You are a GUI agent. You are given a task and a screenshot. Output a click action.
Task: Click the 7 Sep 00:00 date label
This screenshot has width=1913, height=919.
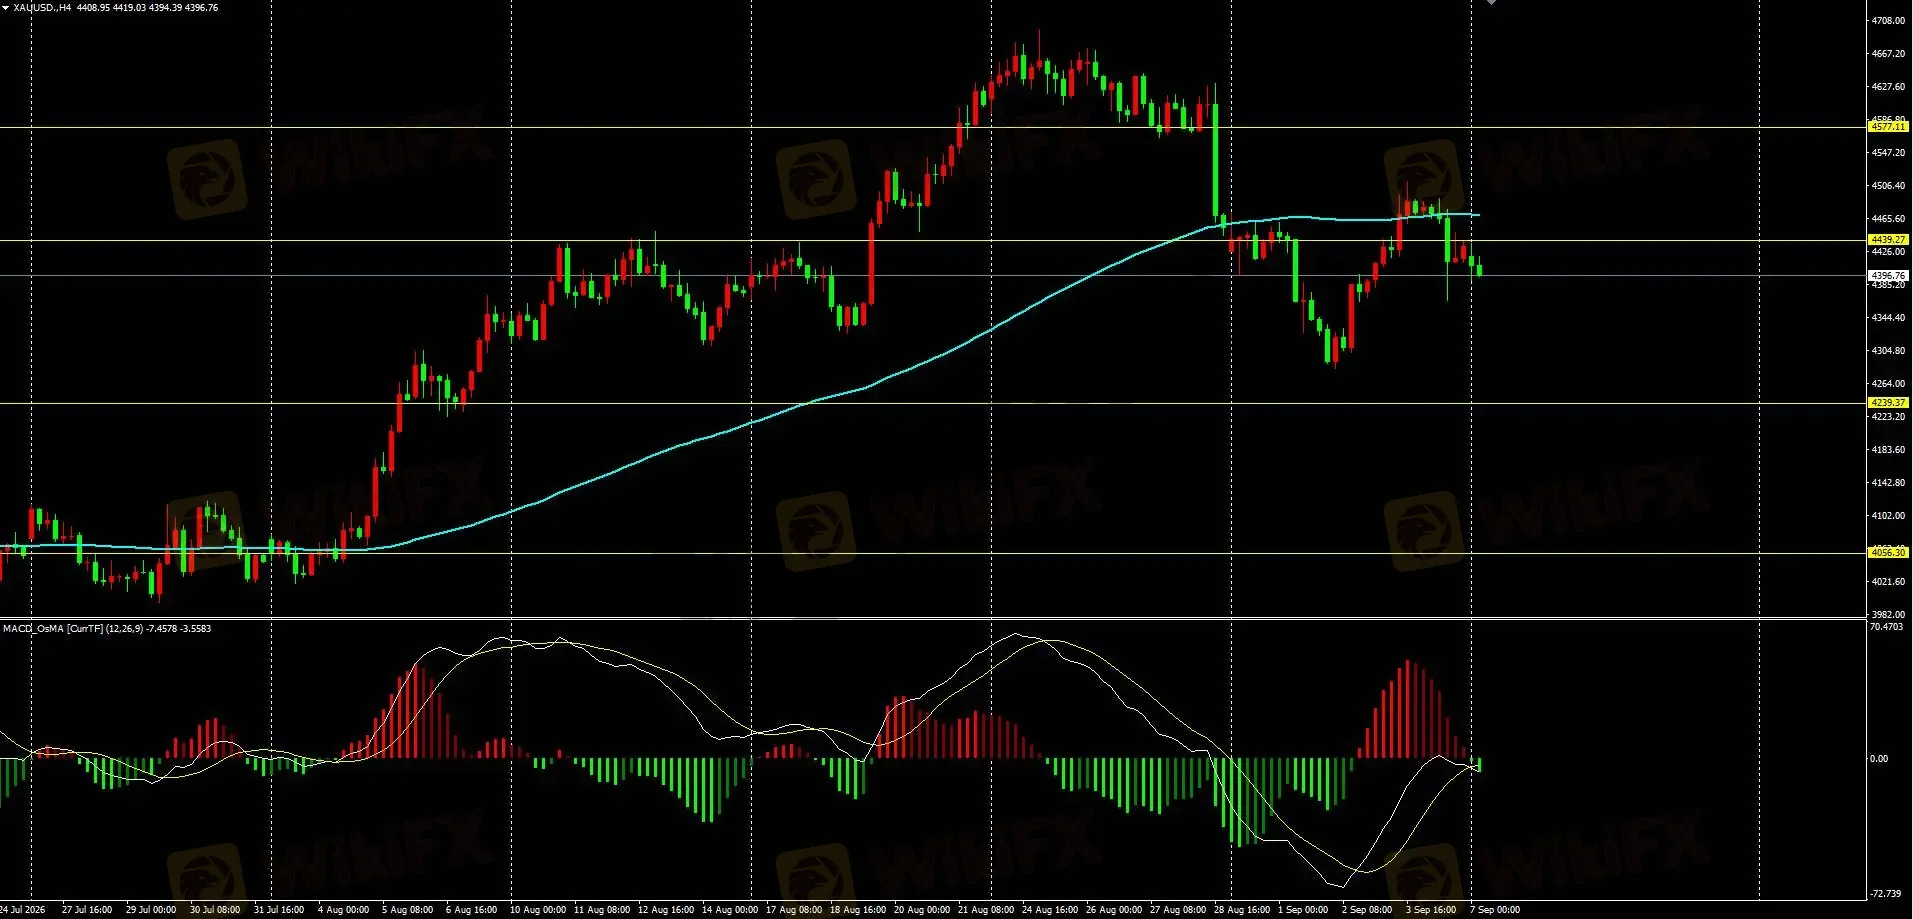[x=1495, y=910]
